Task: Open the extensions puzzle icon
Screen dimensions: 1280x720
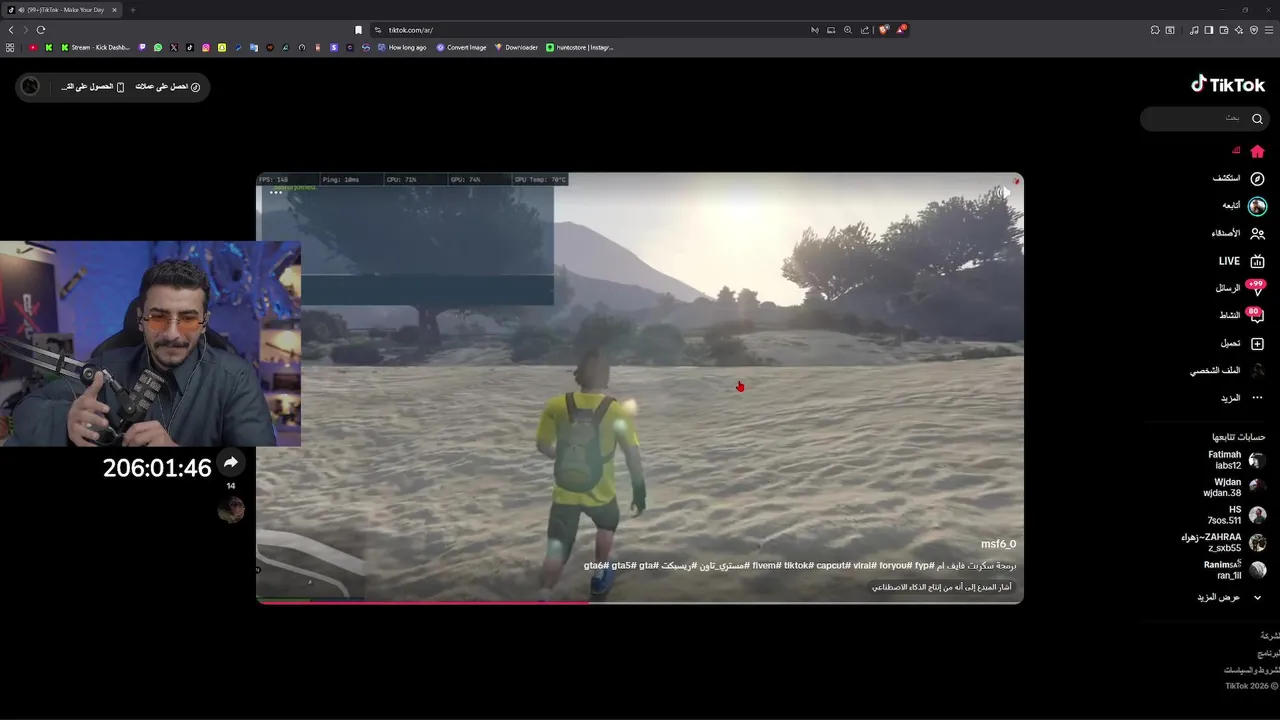Action: click(x=1155, y=30)
